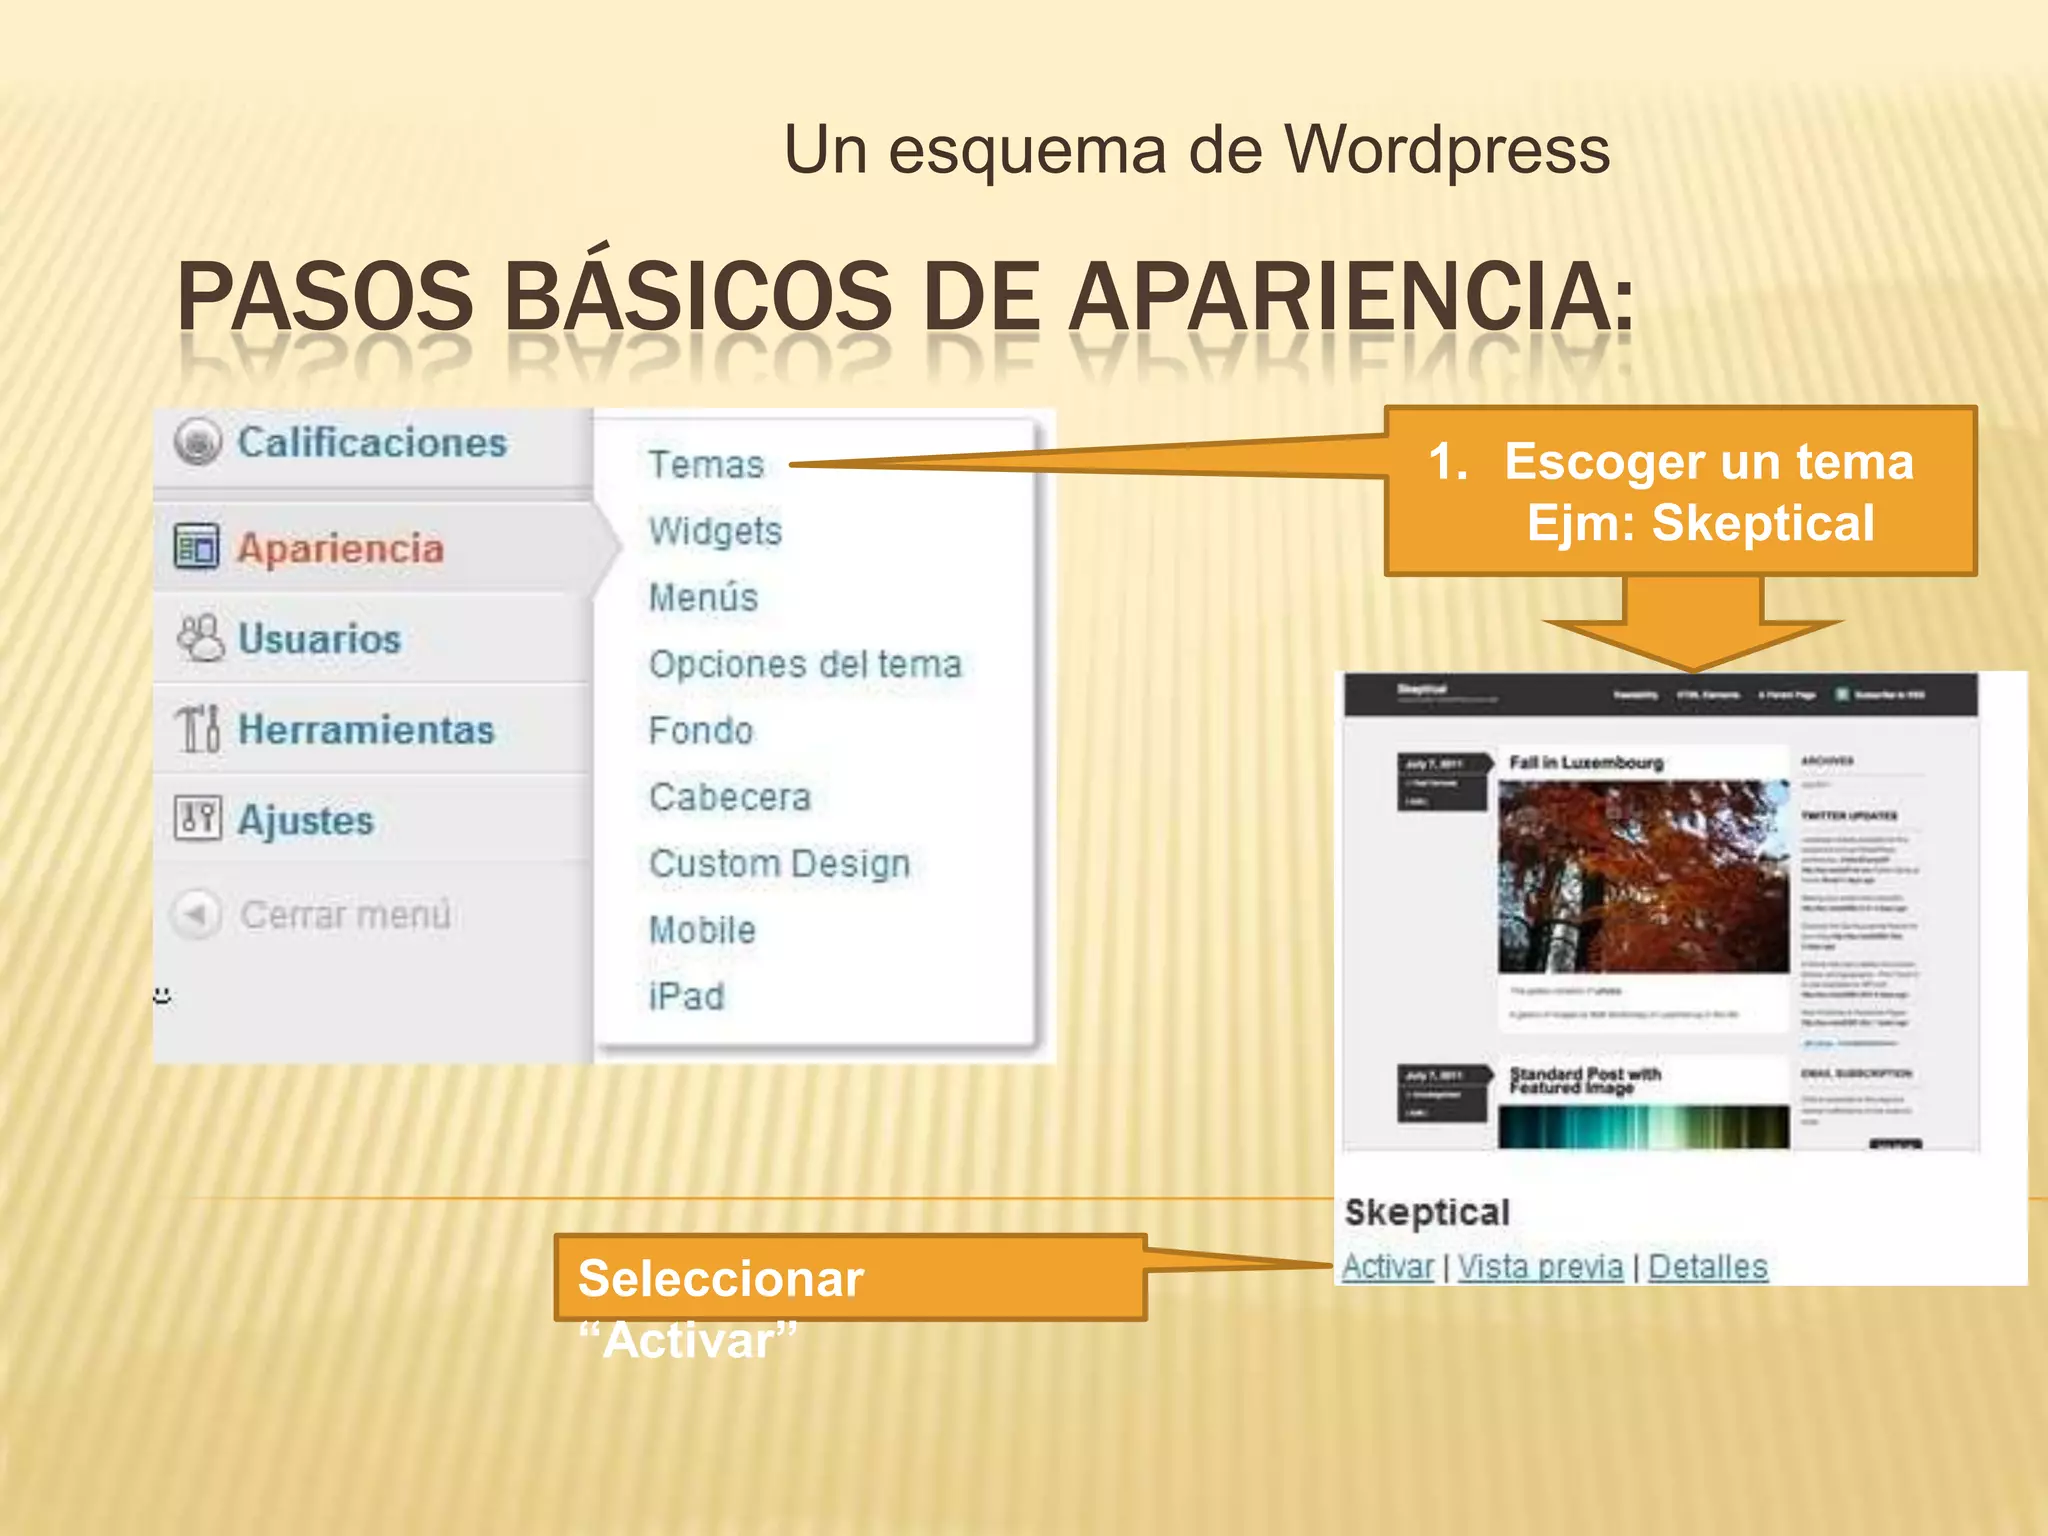
Task: Click the Herramientas tools icon
Action: coord(197,728)
